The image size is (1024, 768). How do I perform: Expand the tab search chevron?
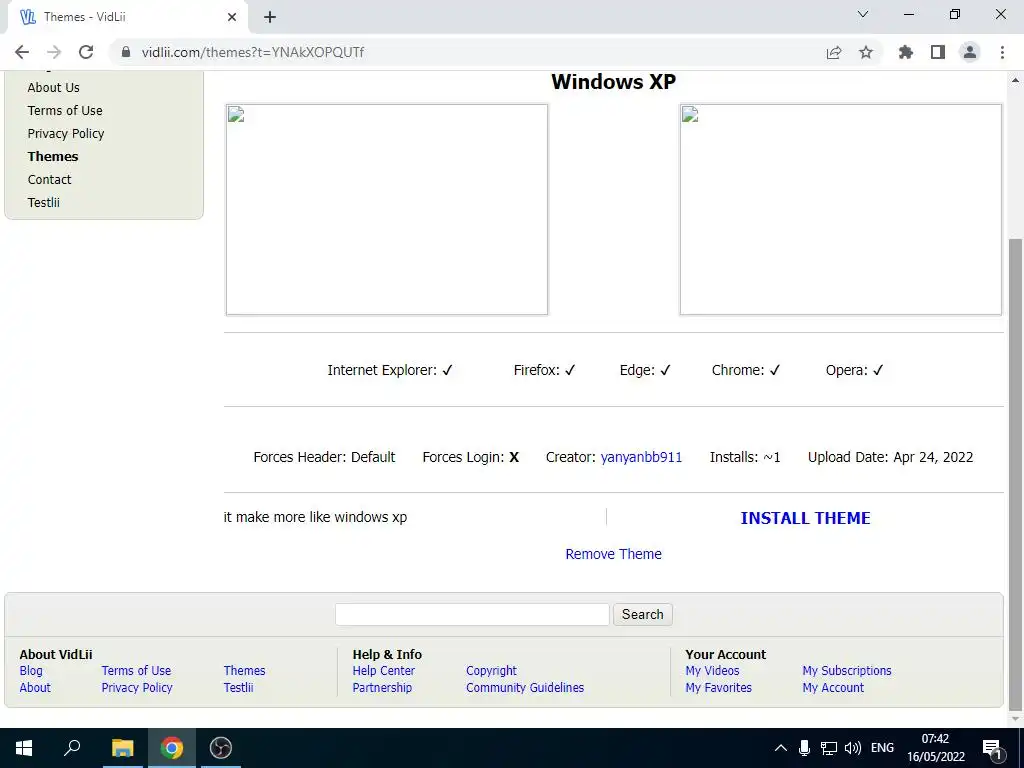tap(863, 14)
